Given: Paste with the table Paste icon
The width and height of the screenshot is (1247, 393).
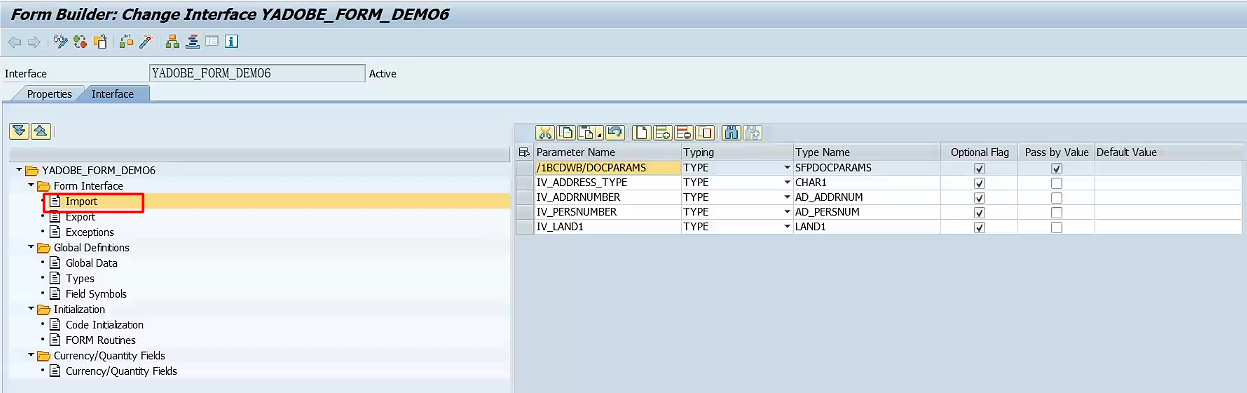Looking at the screenshot, I should click(x=587, y=132).
